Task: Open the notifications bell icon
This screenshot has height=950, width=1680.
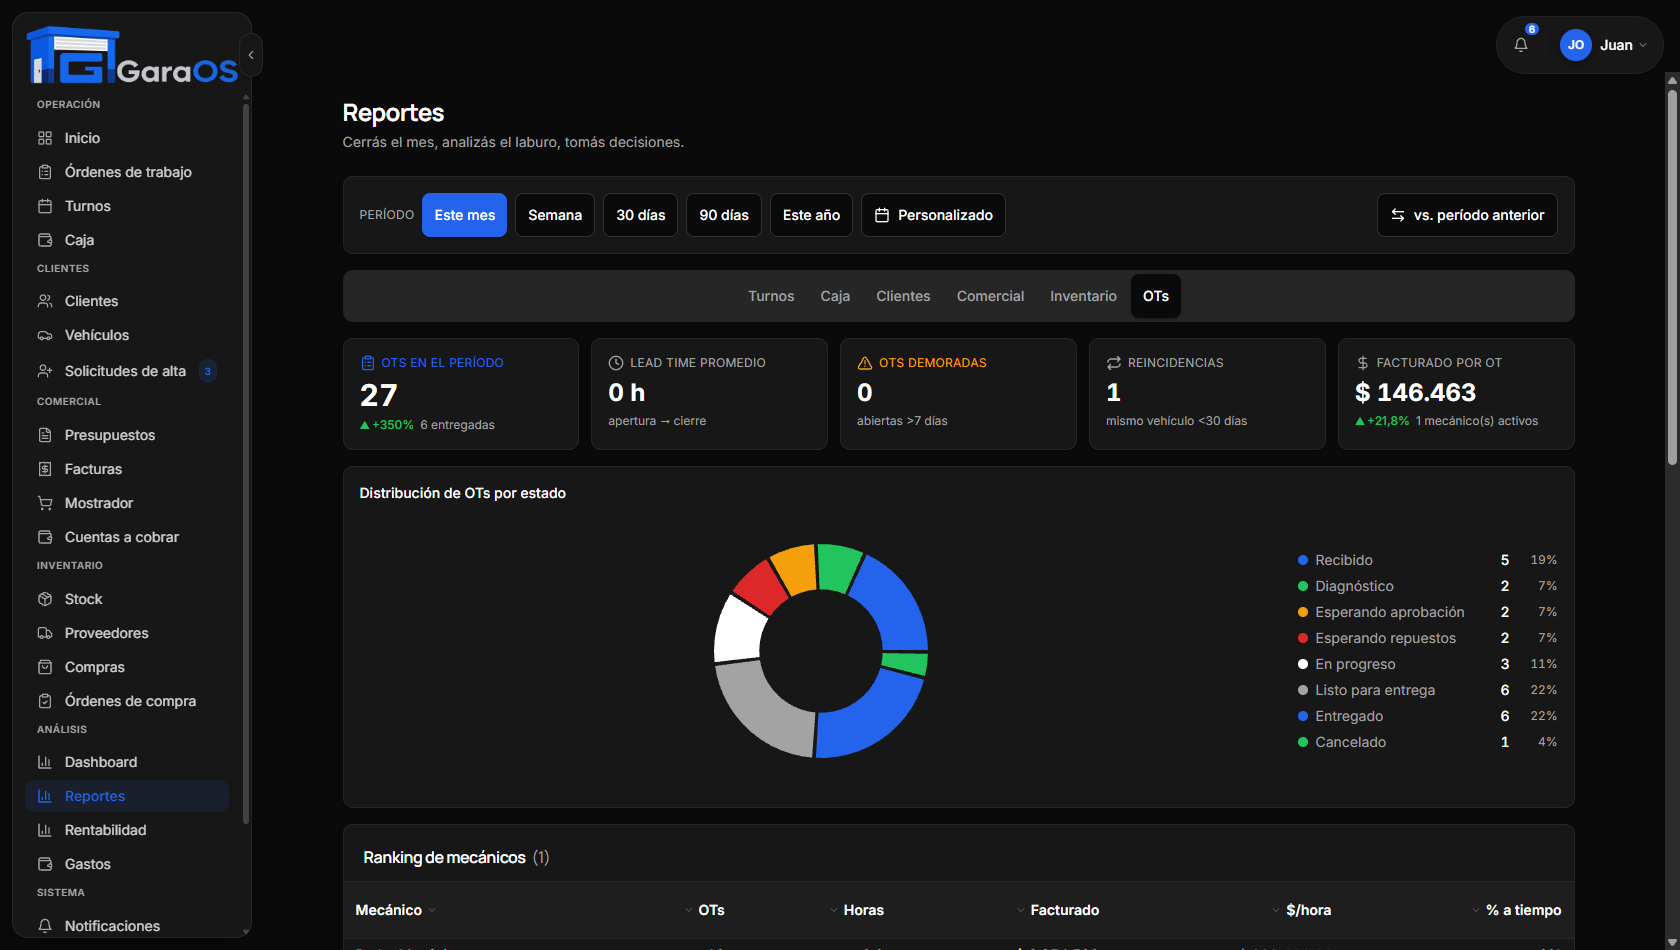Action: 1521,45
